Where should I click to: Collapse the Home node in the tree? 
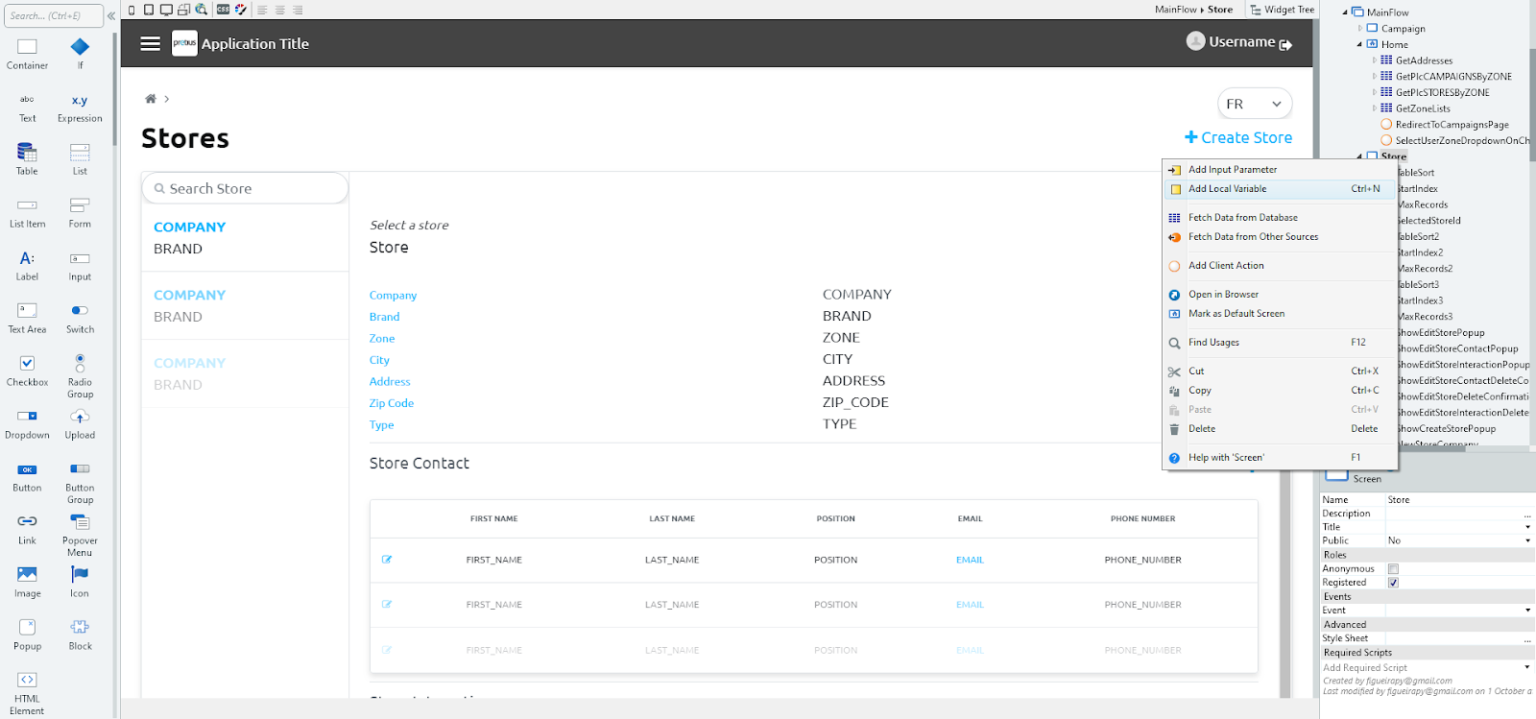click(x=1356, y=44)
